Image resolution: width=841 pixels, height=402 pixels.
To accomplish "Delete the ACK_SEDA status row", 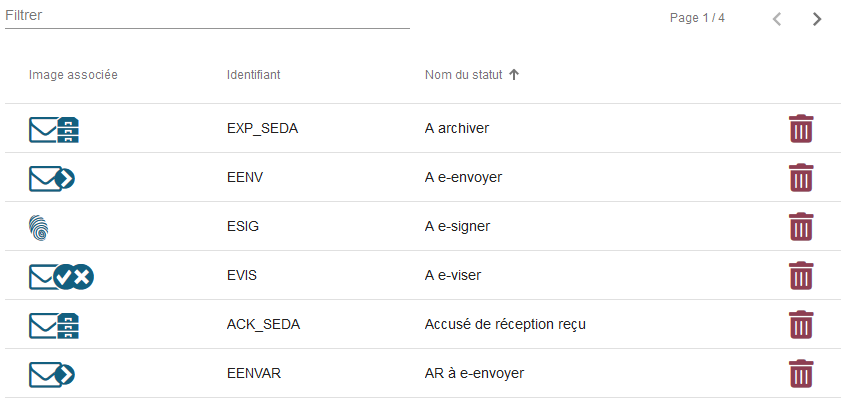I will point(801,325).
